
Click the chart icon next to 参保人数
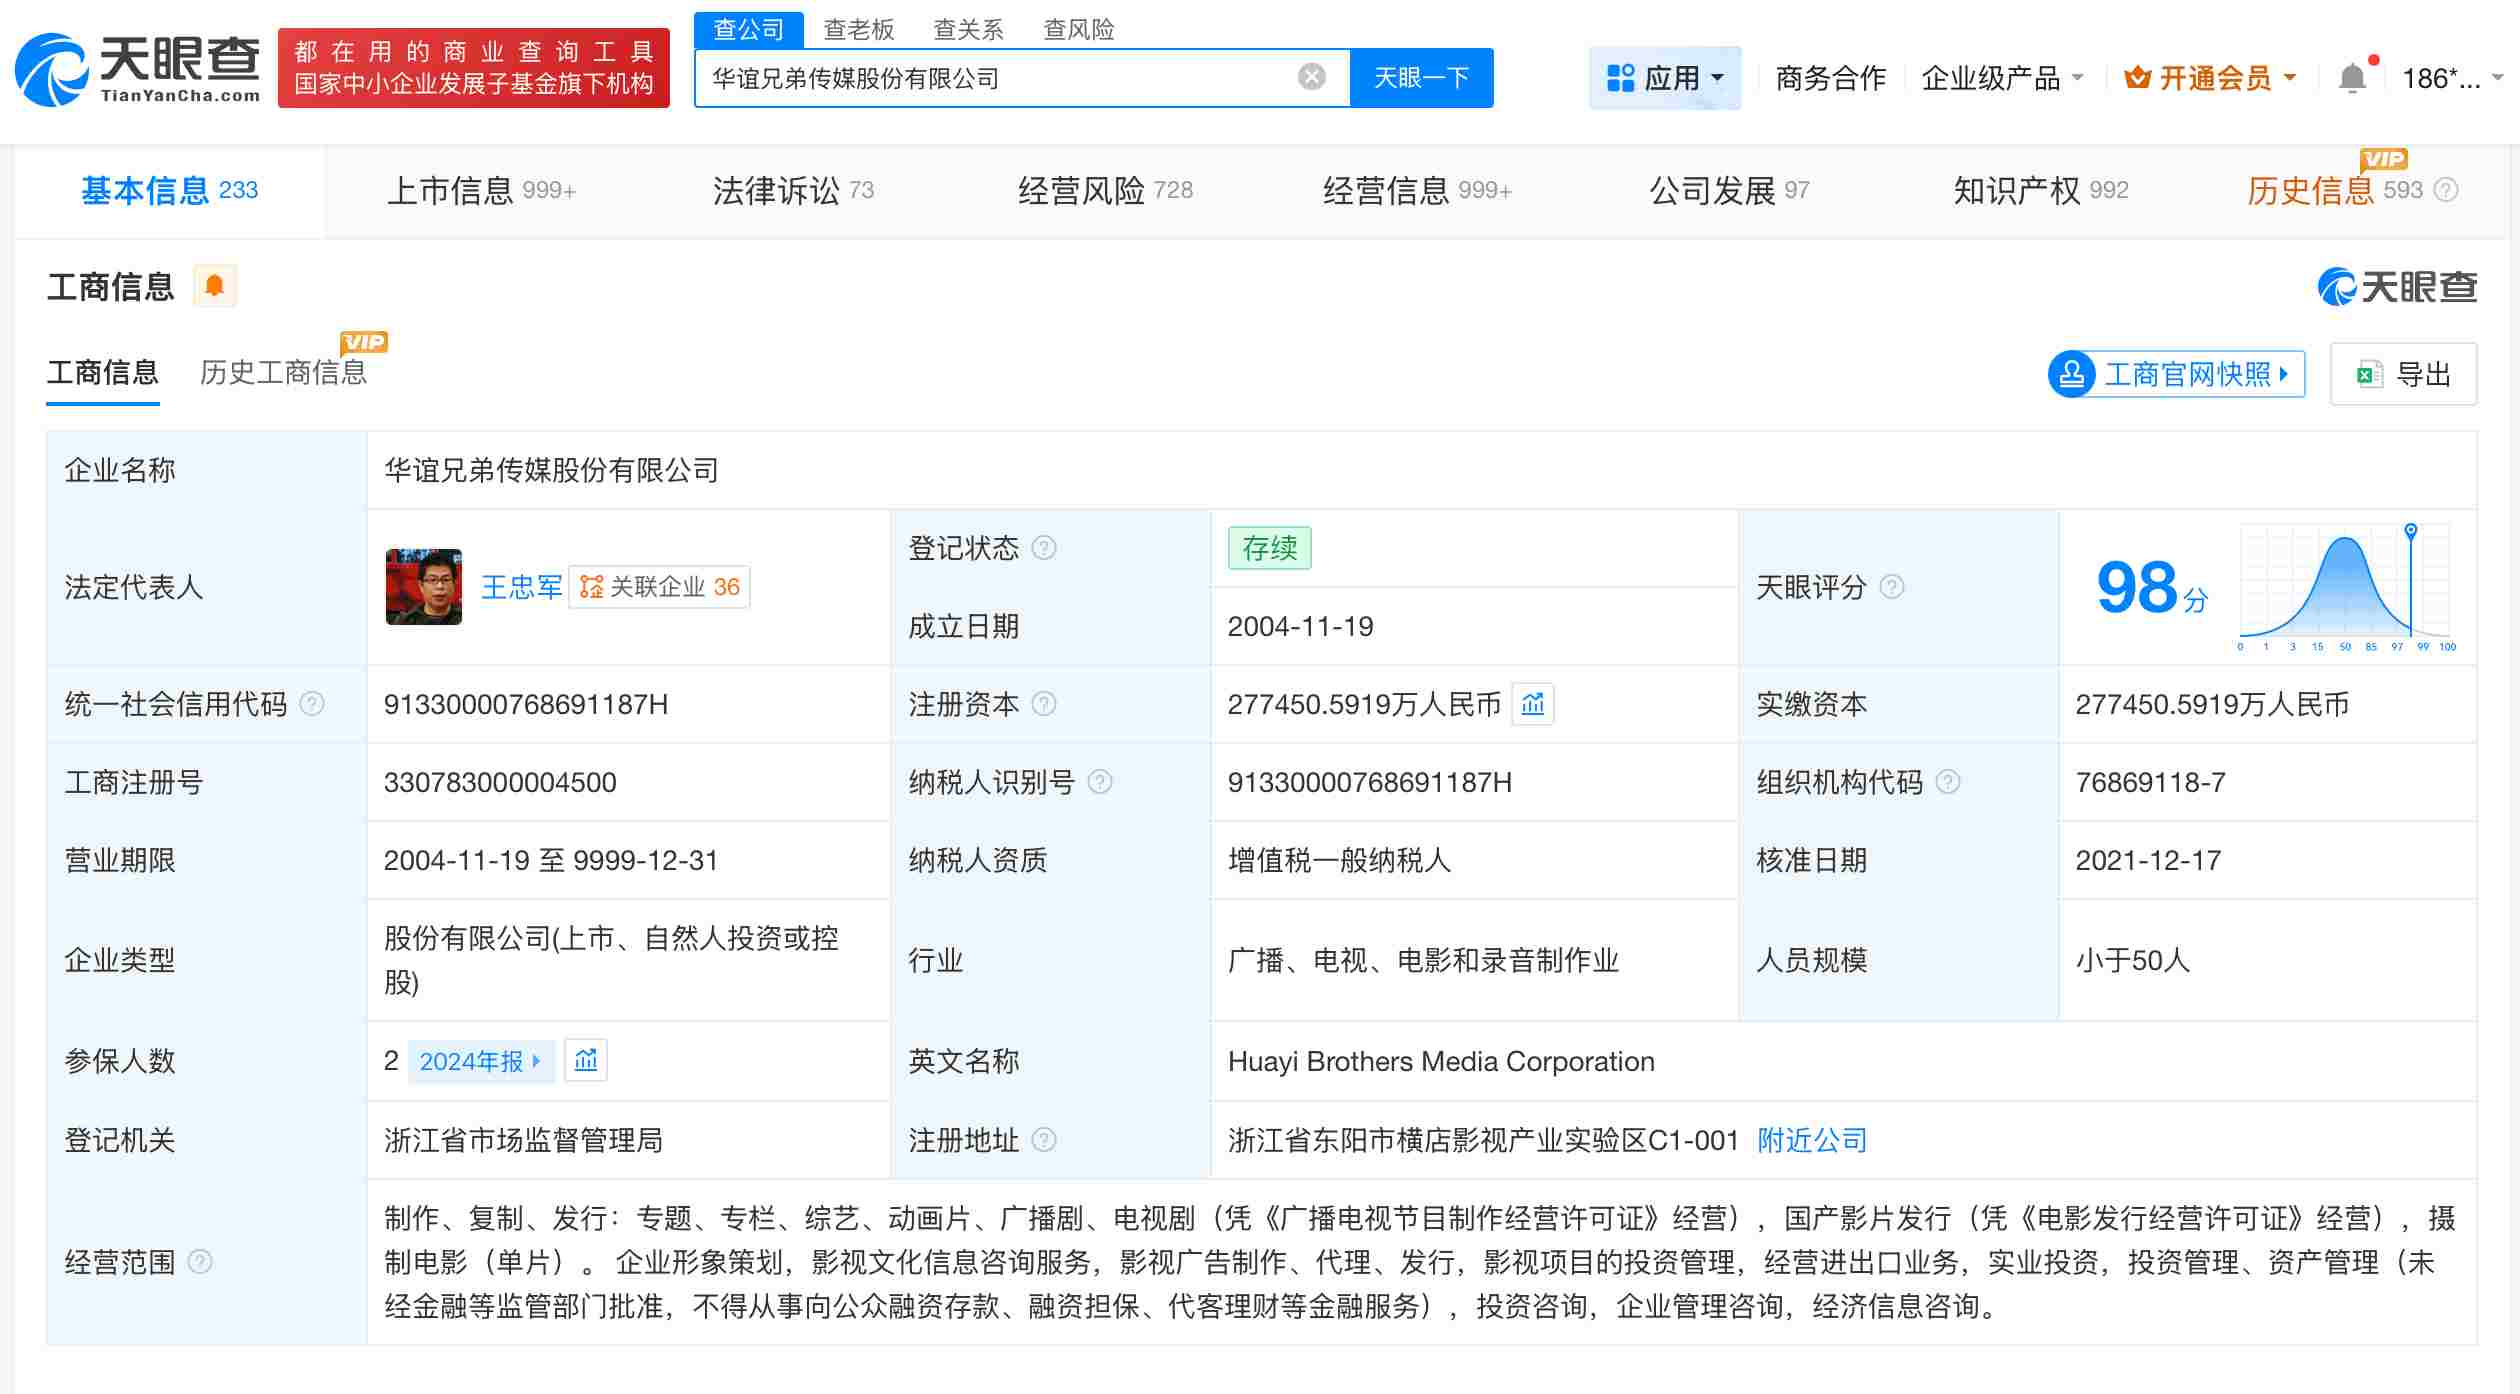pyautogui.click(x=586, y=1061)
